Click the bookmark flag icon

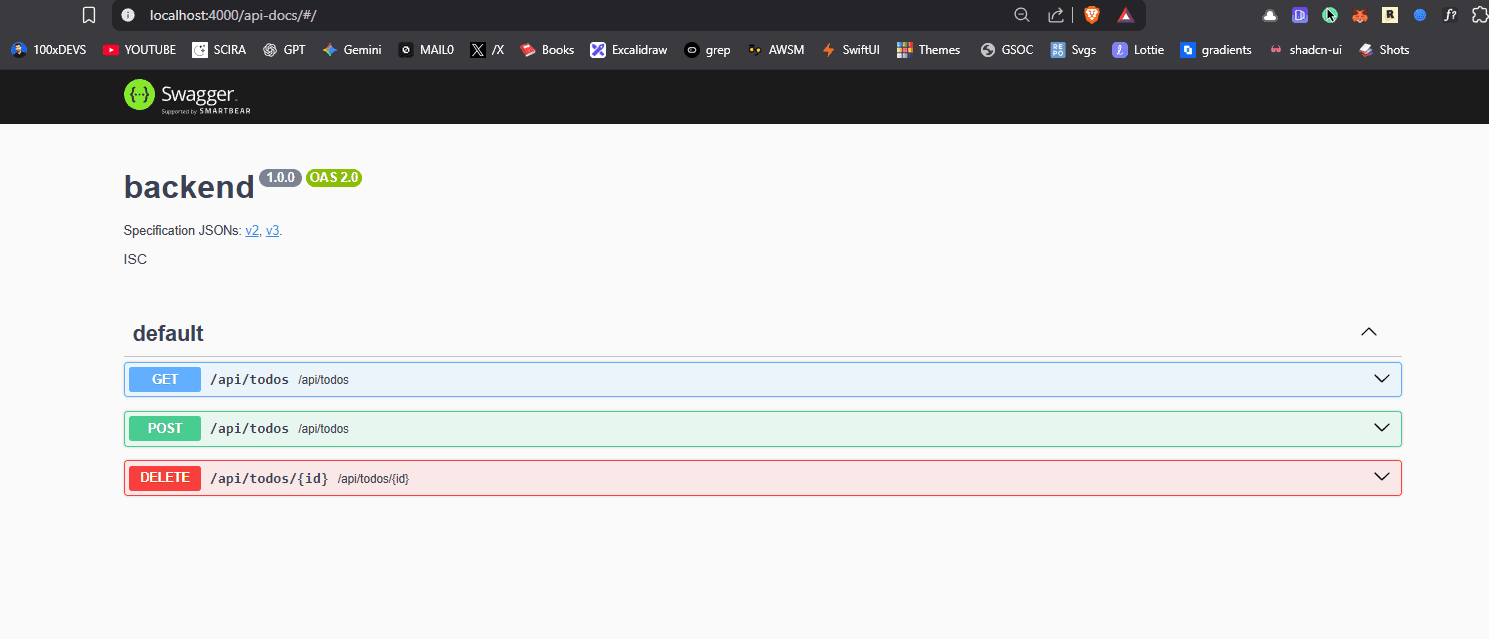[89, 15]
